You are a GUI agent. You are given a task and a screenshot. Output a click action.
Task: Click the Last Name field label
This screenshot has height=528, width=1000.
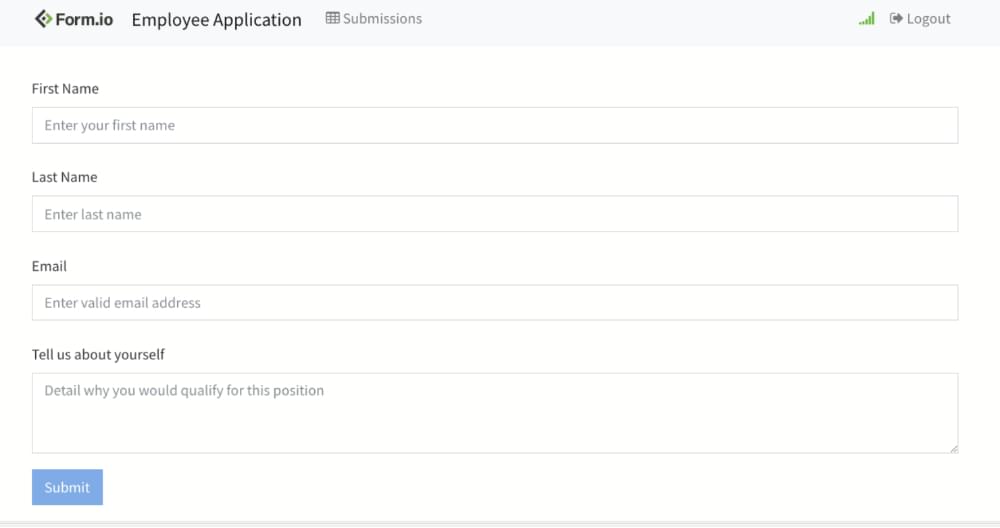(x=64, y=177)
